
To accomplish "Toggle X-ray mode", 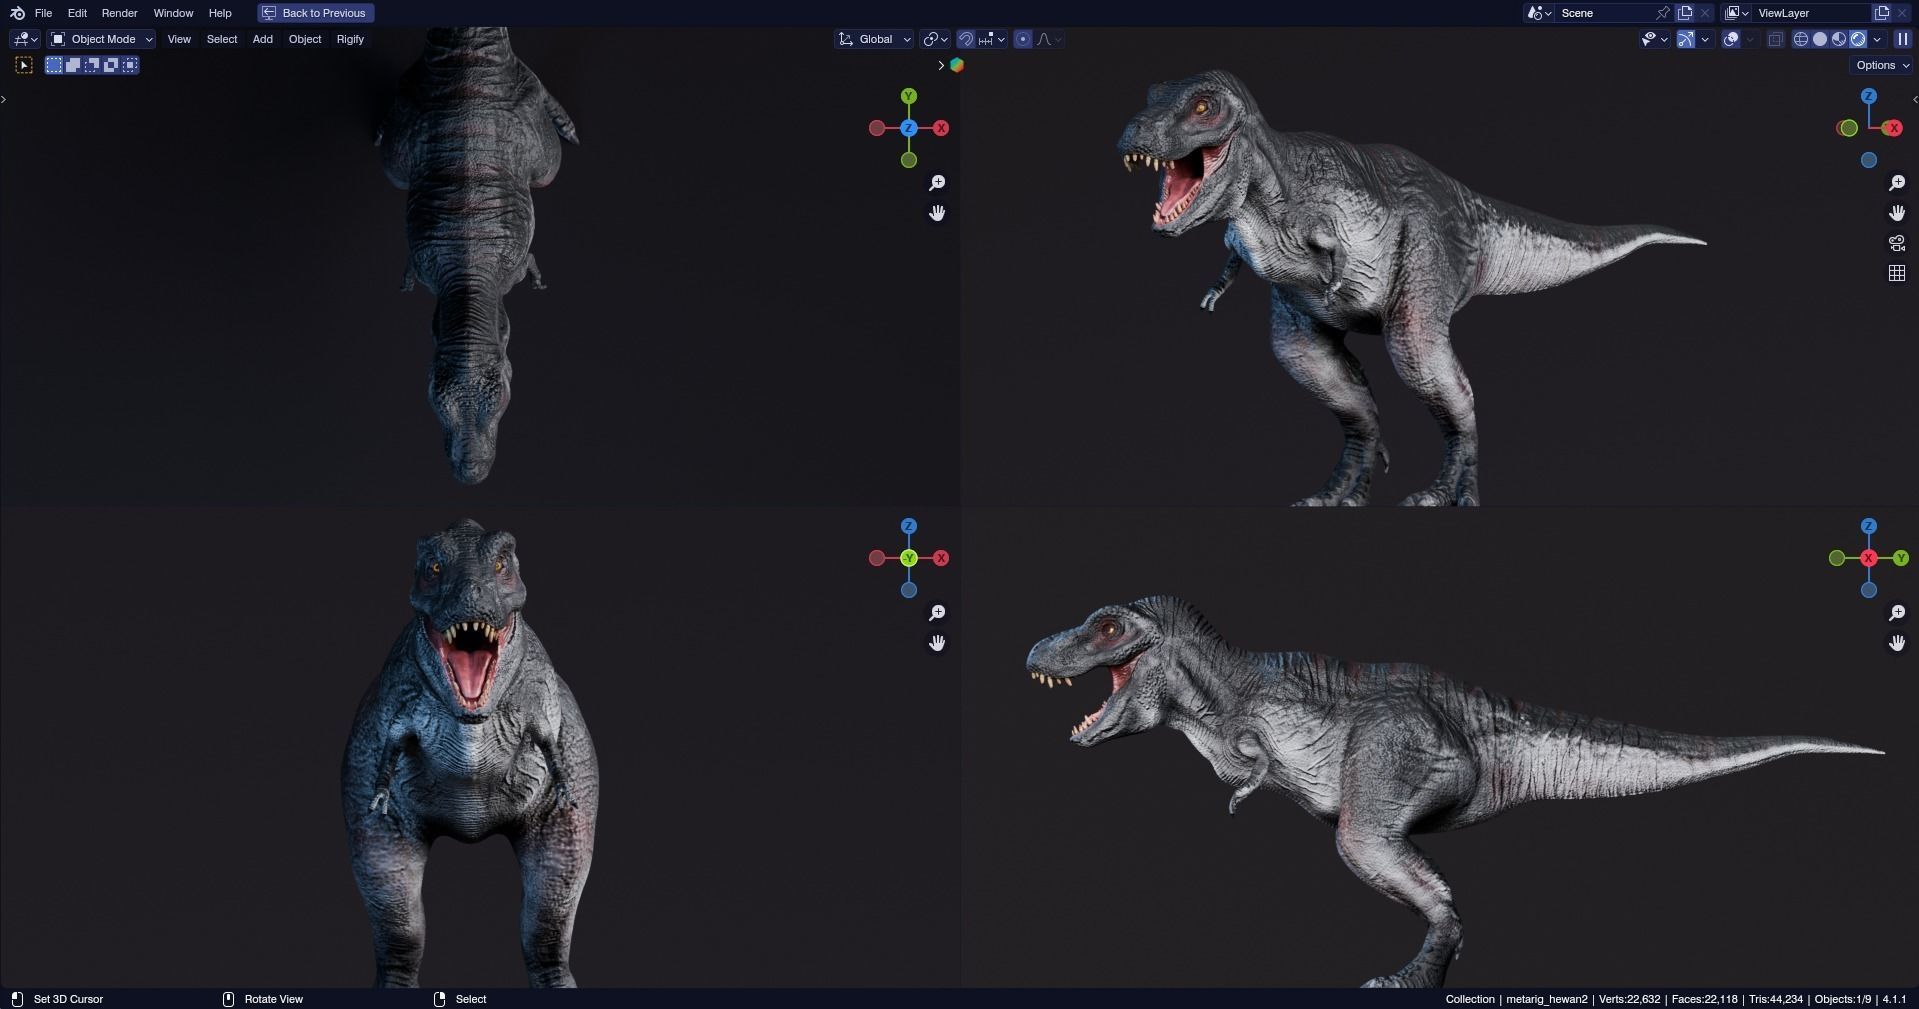I will click(1776, 39).
